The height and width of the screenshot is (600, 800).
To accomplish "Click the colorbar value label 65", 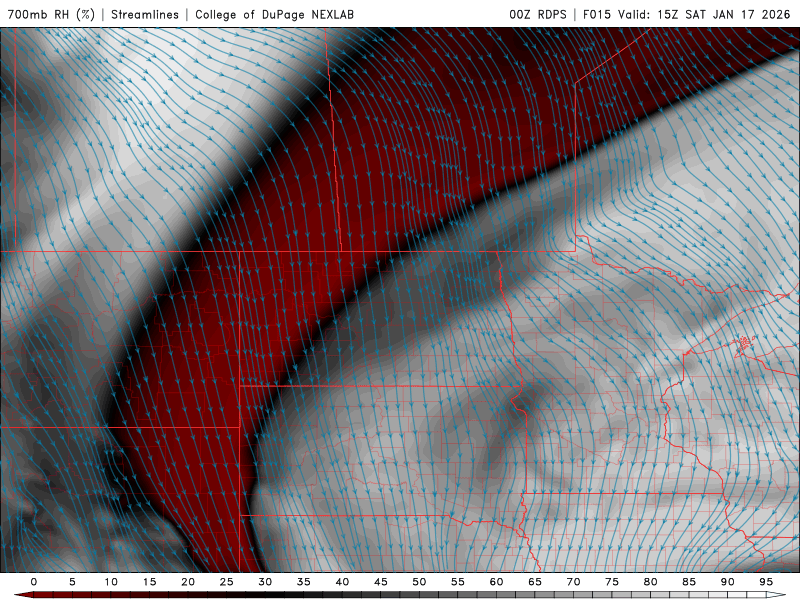I will [535, 582].
